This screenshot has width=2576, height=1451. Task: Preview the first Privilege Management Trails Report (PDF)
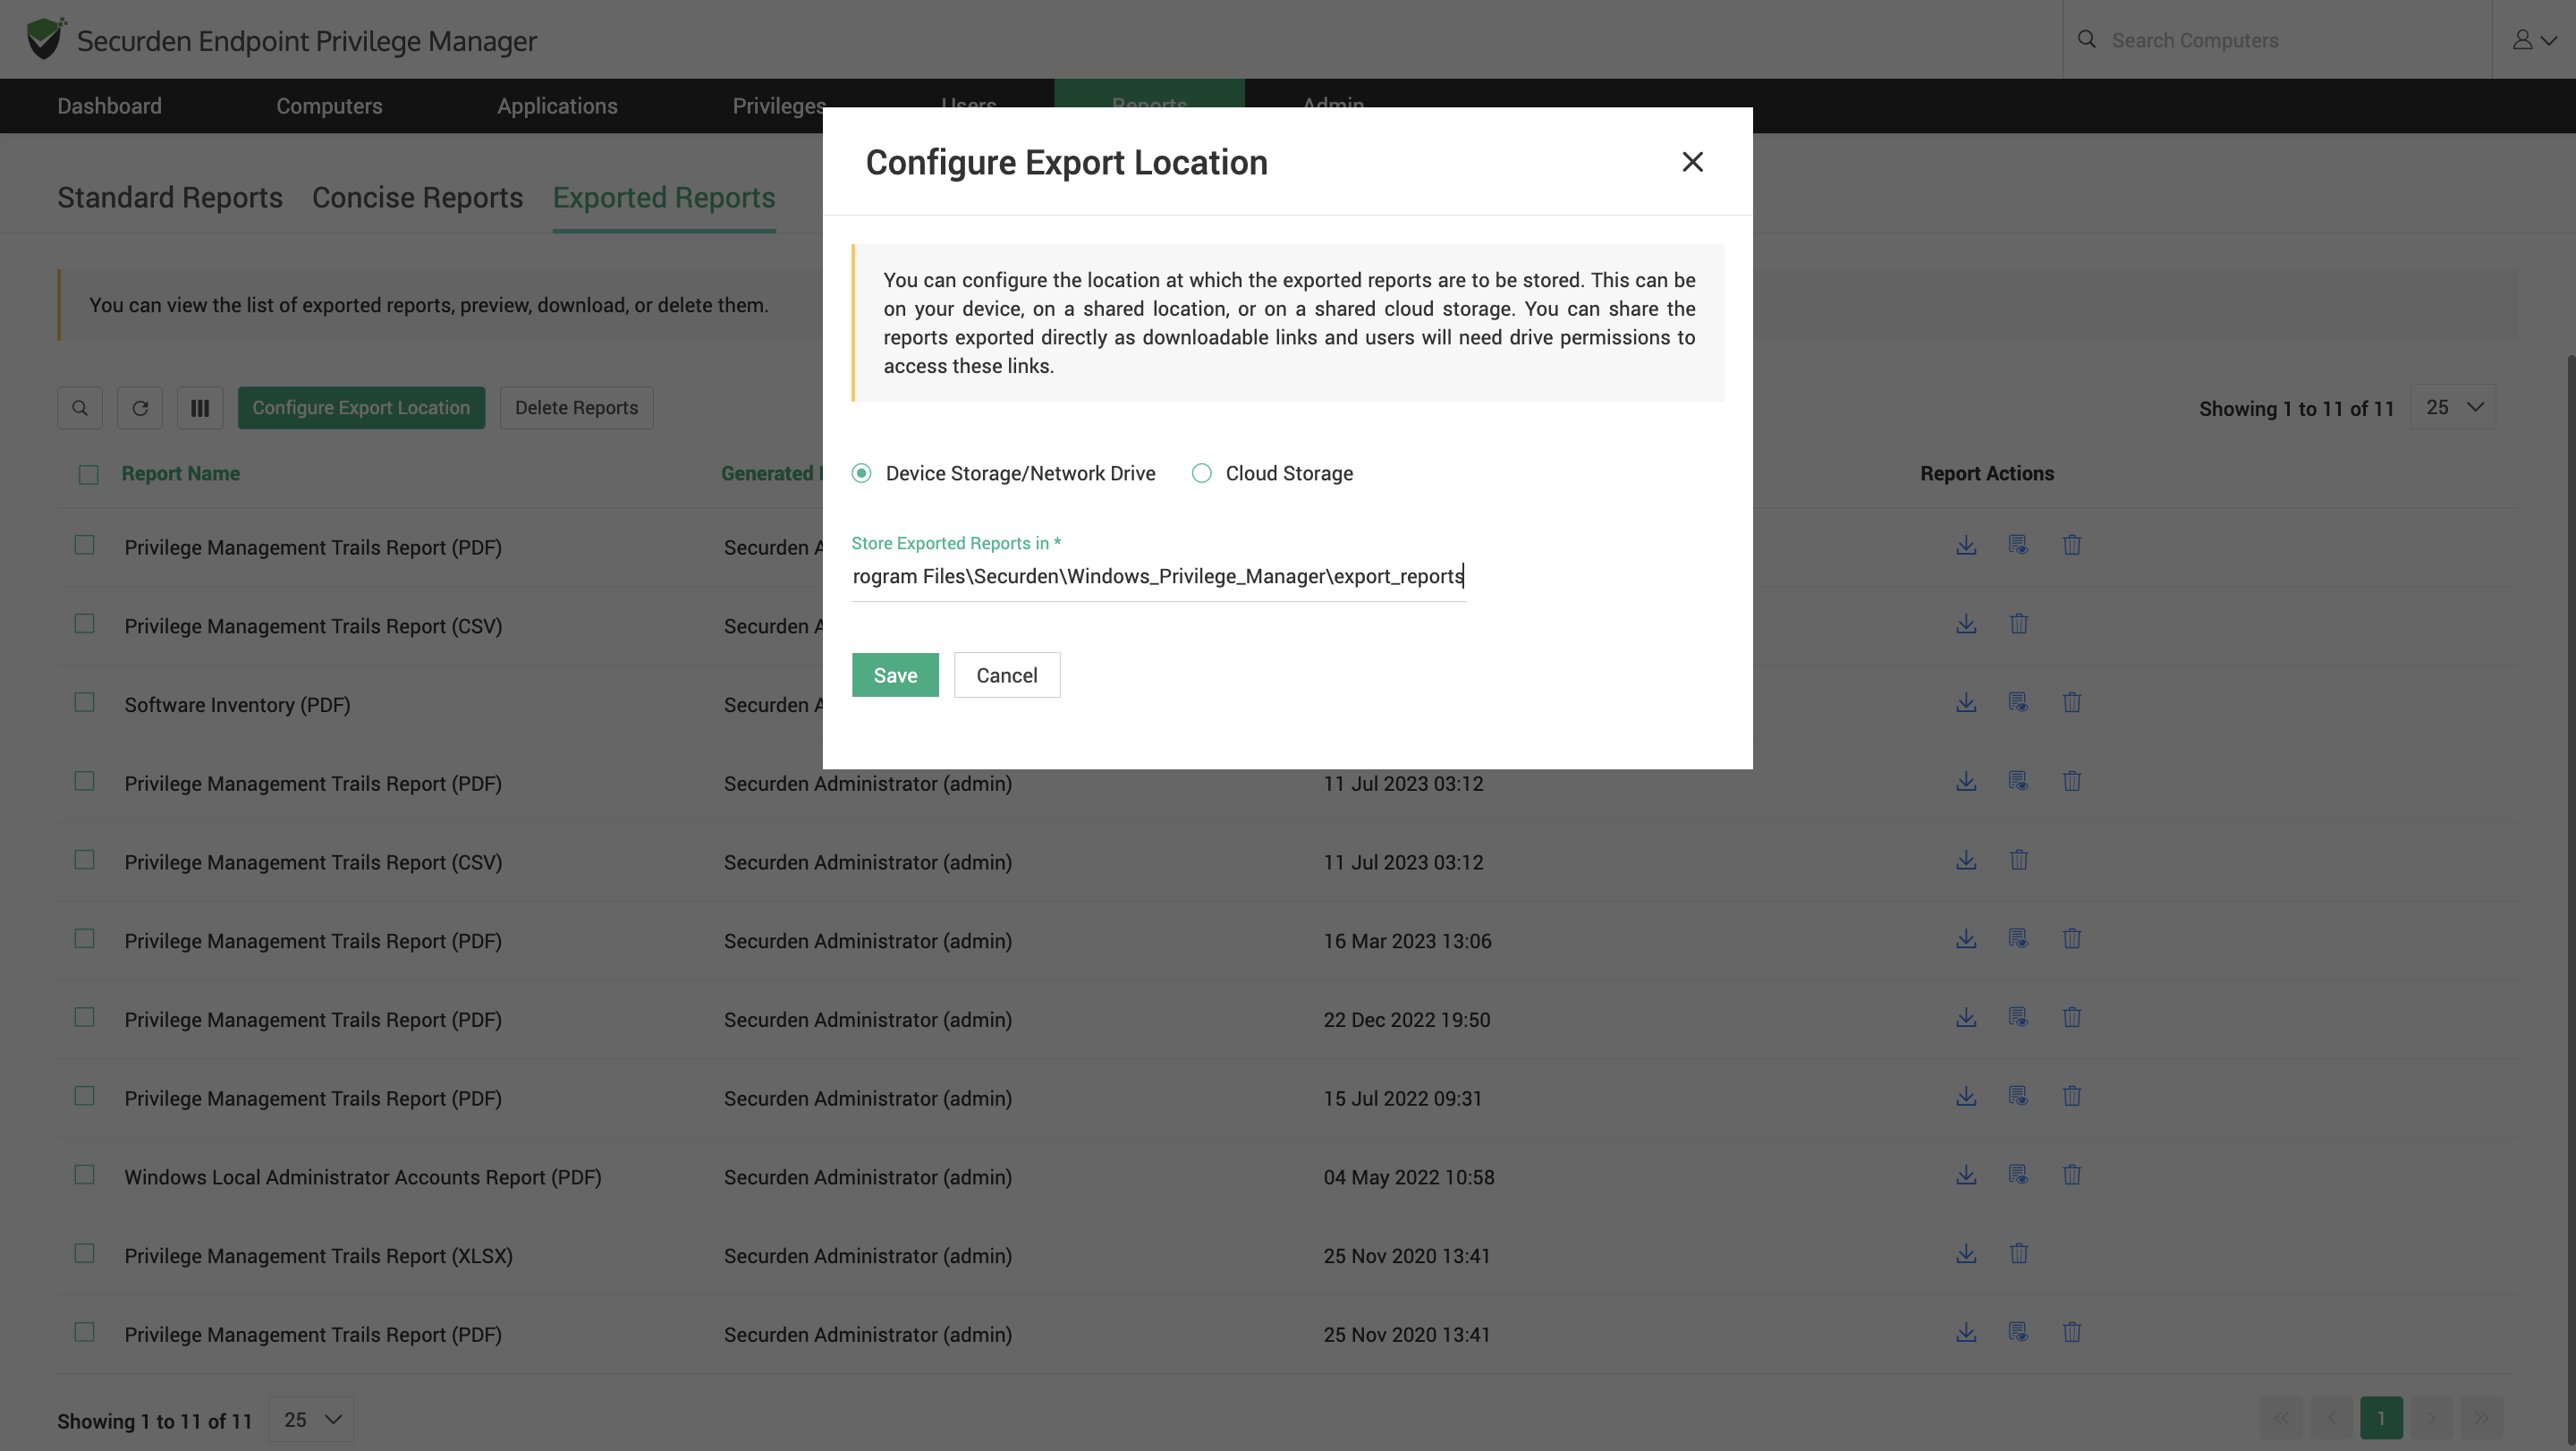click(2018, 545)
